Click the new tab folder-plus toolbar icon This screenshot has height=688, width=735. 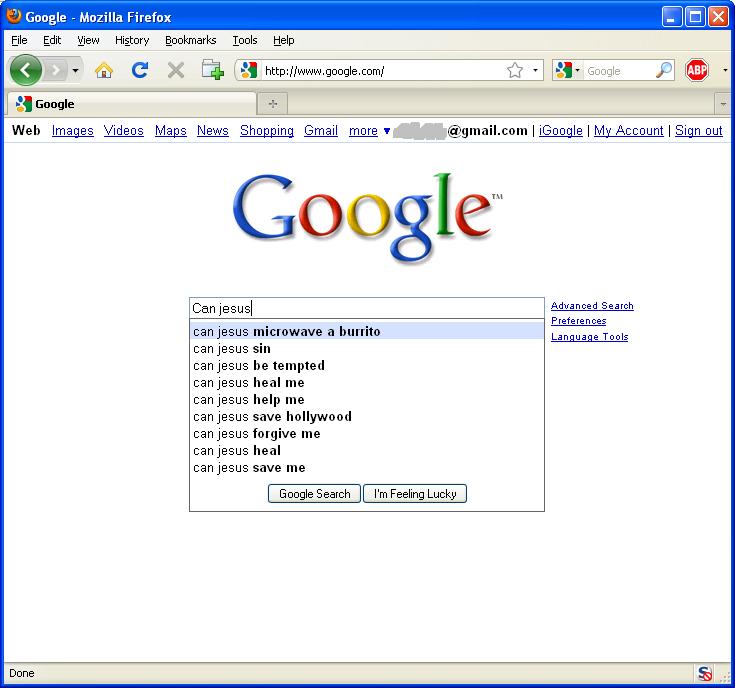(212, 70)
